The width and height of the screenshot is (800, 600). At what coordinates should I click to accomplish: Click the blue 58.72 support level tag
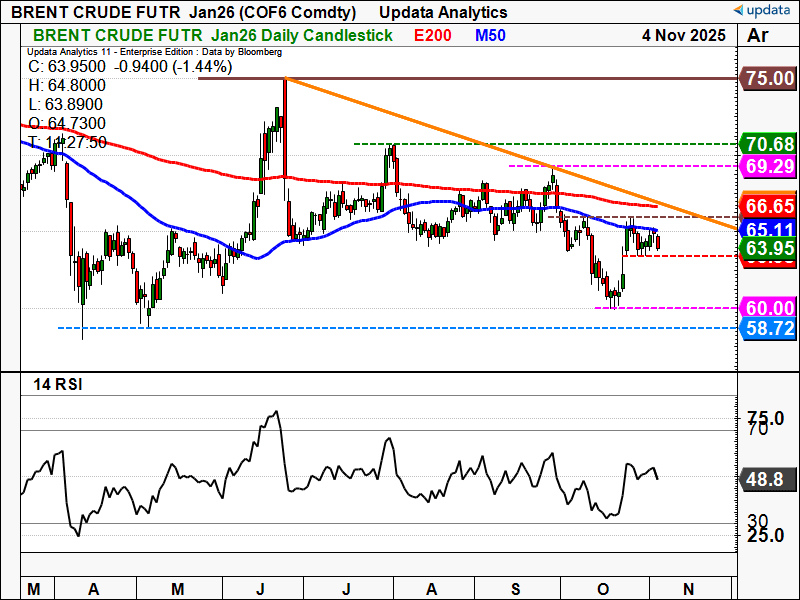(x=767, y=327)
